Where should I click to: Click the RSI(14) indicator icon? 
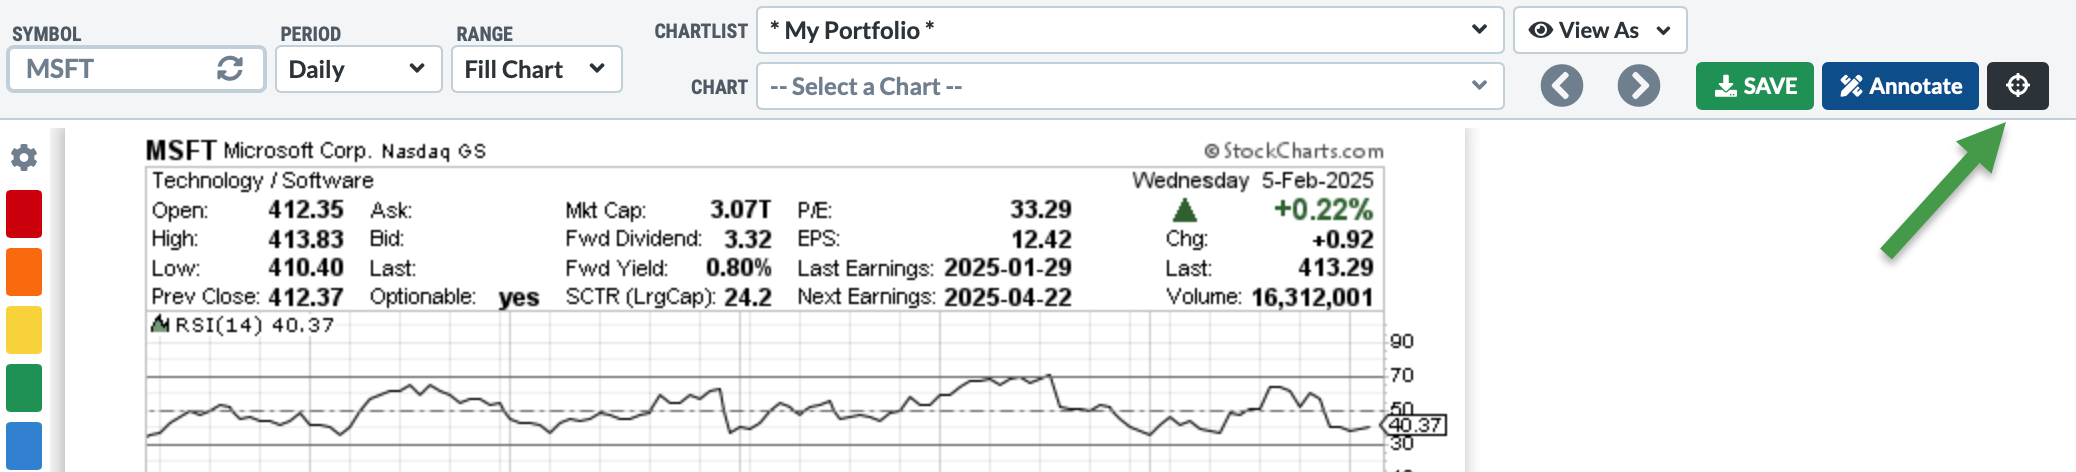(x=159, y=325)
